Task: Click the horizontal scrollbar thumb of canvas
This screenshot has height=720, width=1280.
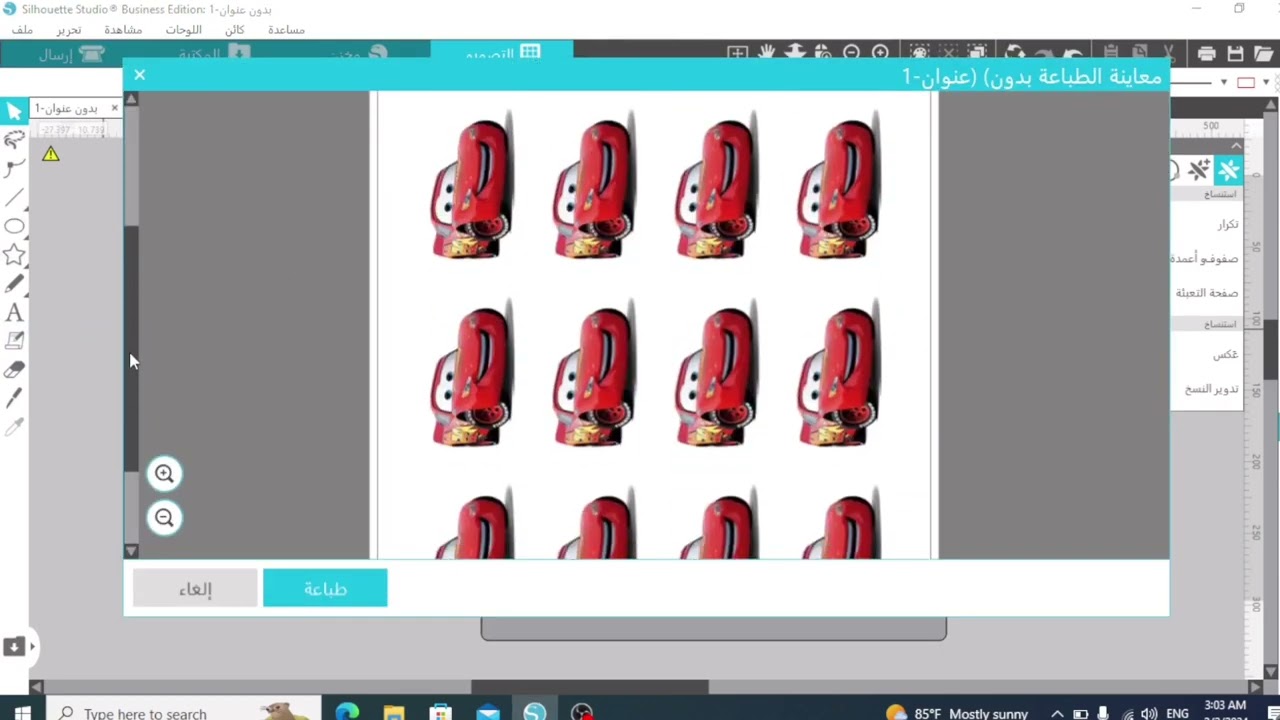Action: click(590, 687)
